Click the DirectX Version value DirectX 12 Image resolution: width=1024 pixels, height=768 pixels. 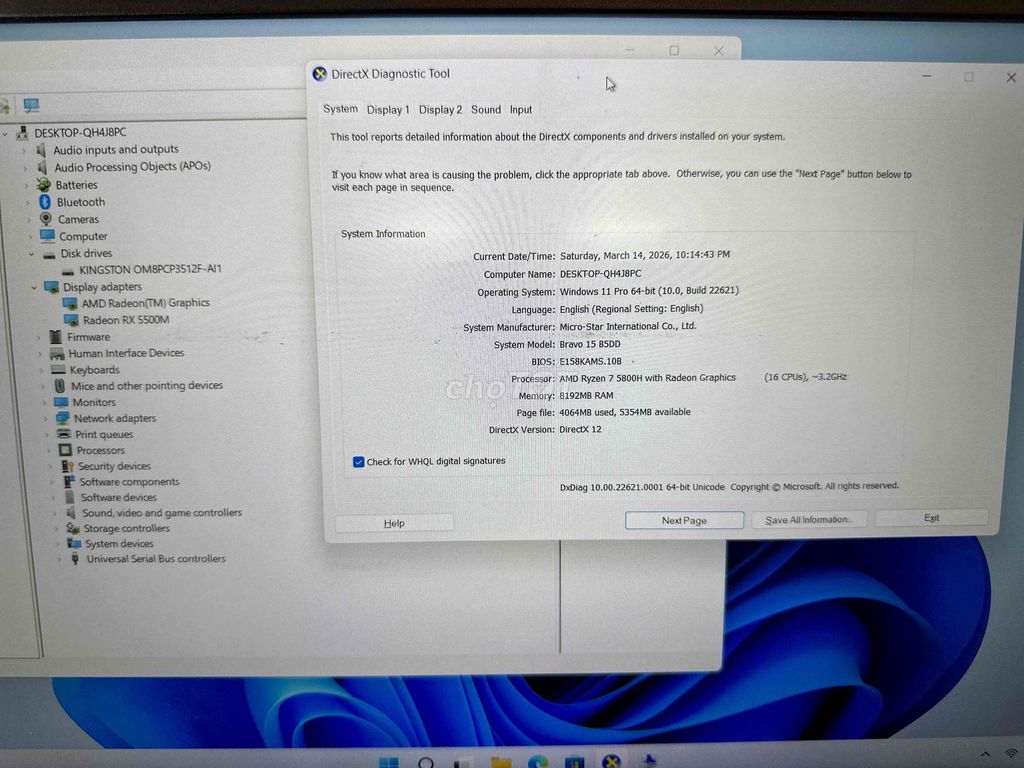click(x=580, y=430)
